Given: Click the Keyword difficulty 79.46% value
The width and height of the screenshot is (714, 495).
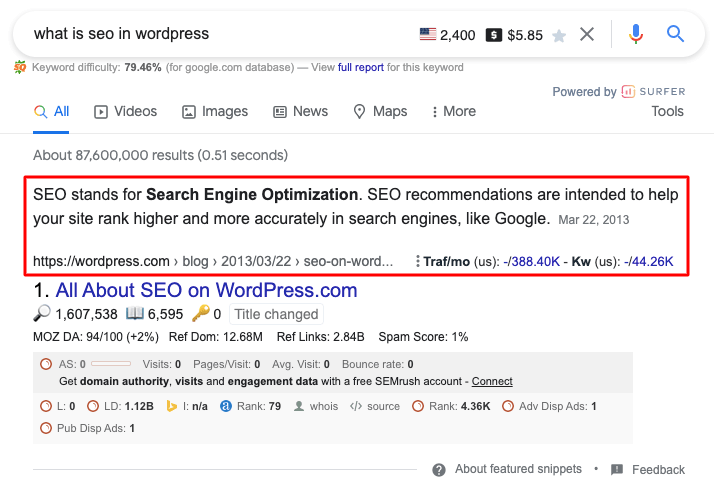Looking at the screenshot, I should pos(143,67).
